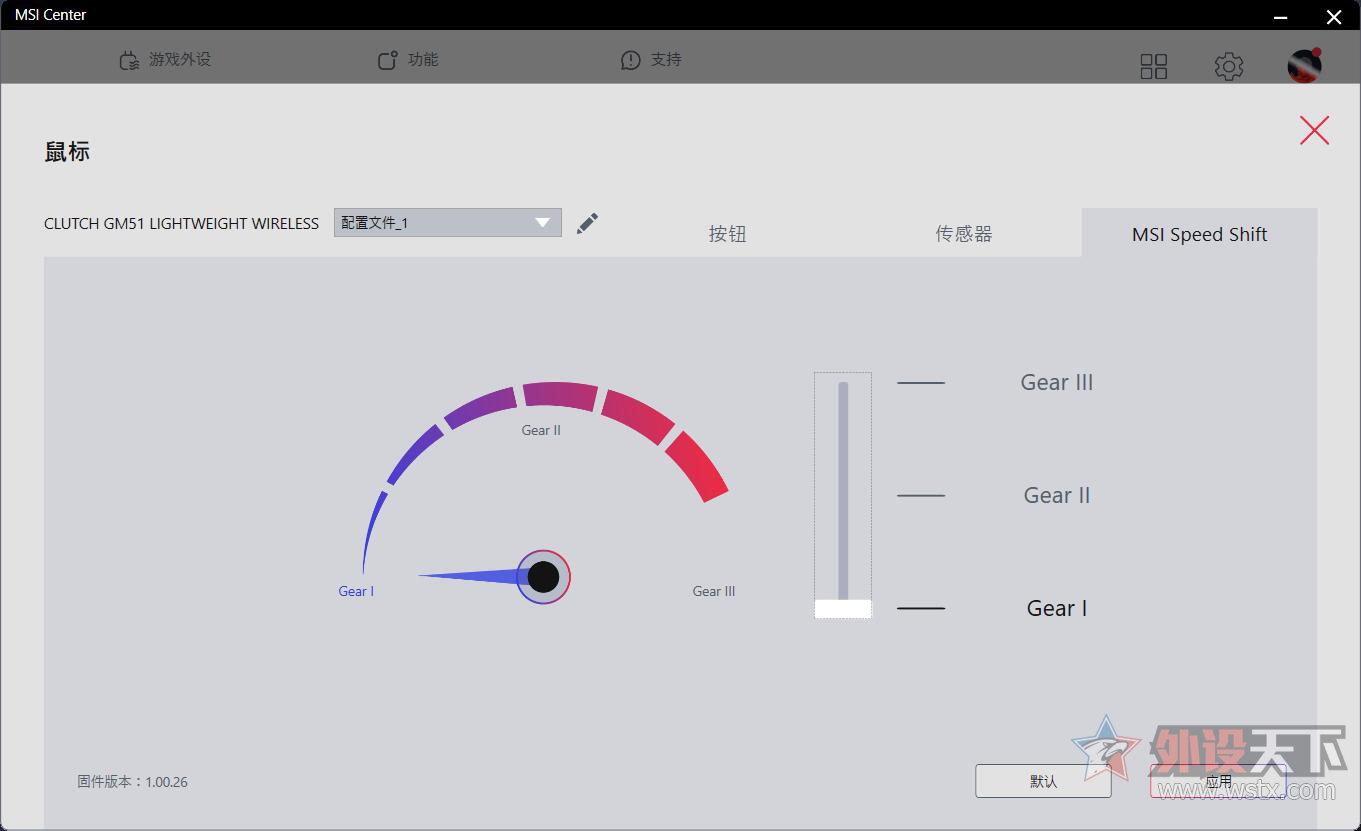1361x831 pixels.
Task: Select Gear I on the gear list
Action: tap(1057, 608)
